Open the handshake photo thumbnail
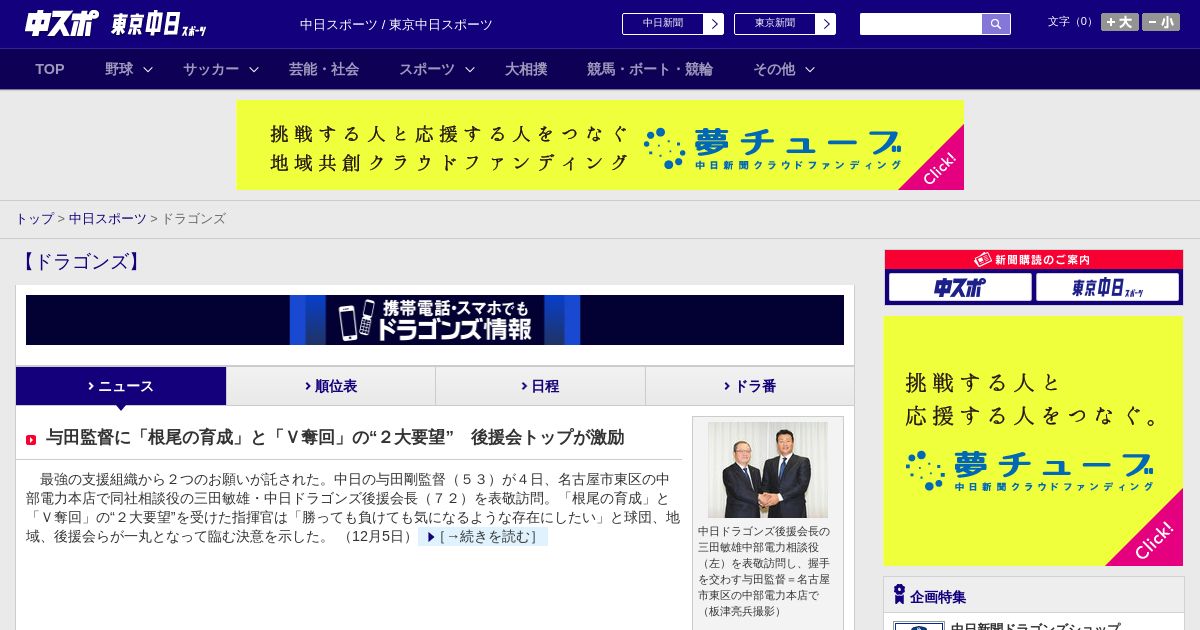Viewport: 1200px width, 630px height. [x=768, y=470]
